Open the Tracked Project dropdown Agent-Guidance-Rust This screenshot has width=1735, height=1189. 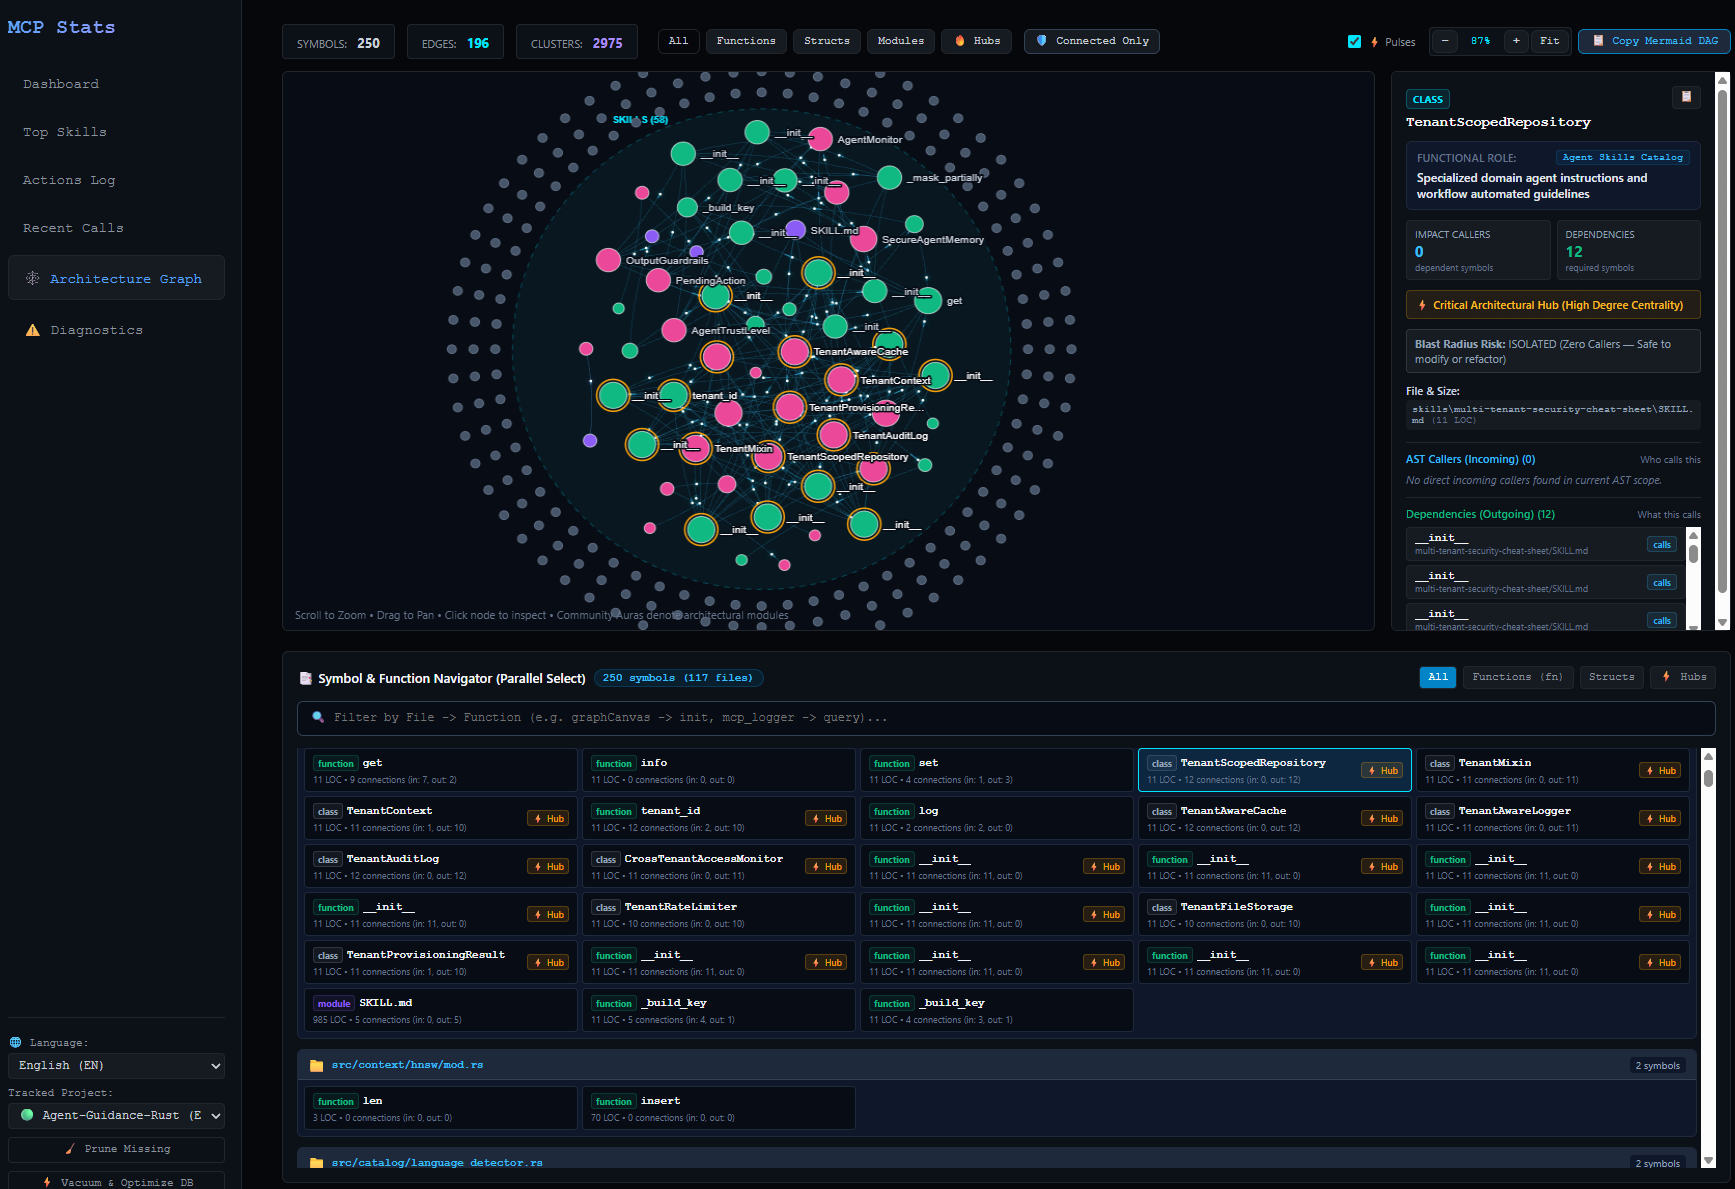click(x=116, y=1115)
